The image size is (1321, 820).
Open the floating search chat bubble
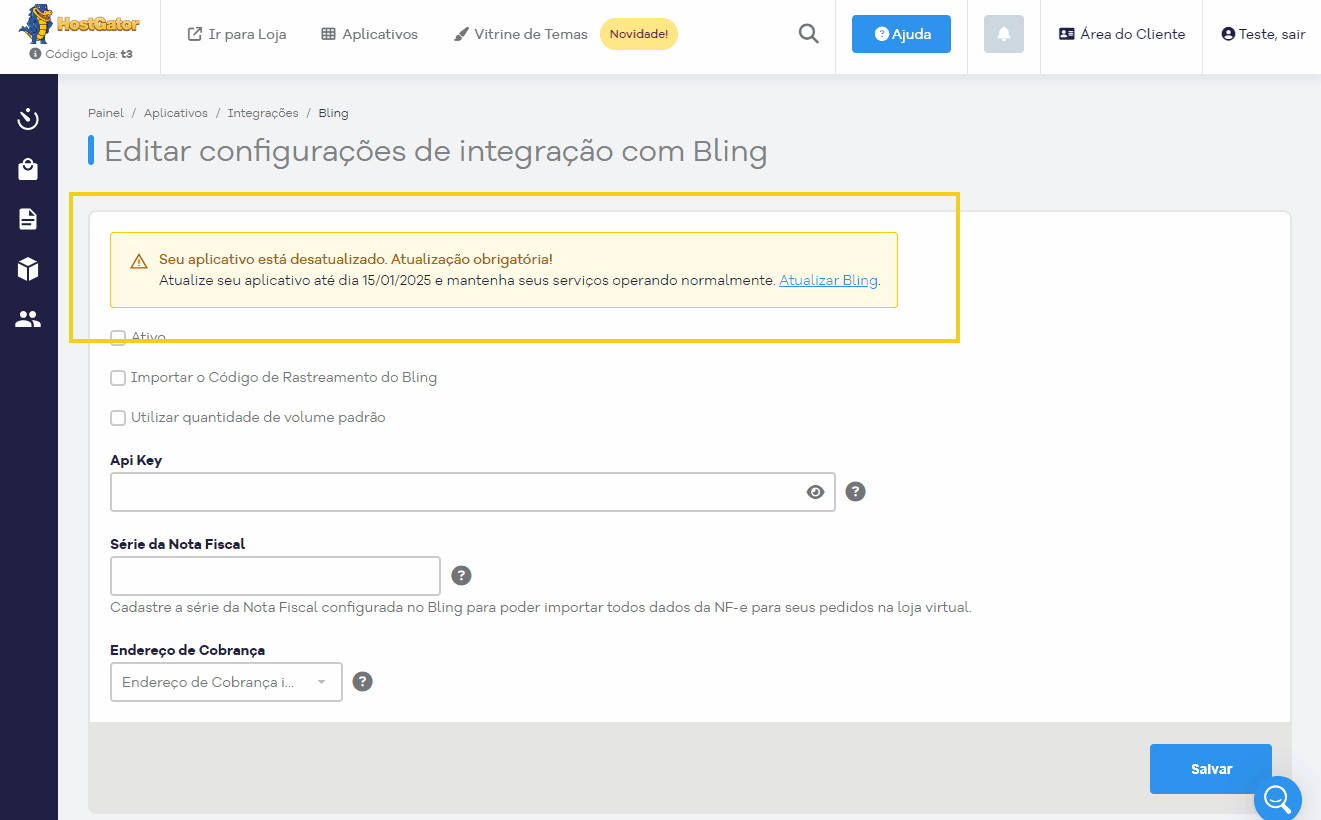(x=1278, y=798)
